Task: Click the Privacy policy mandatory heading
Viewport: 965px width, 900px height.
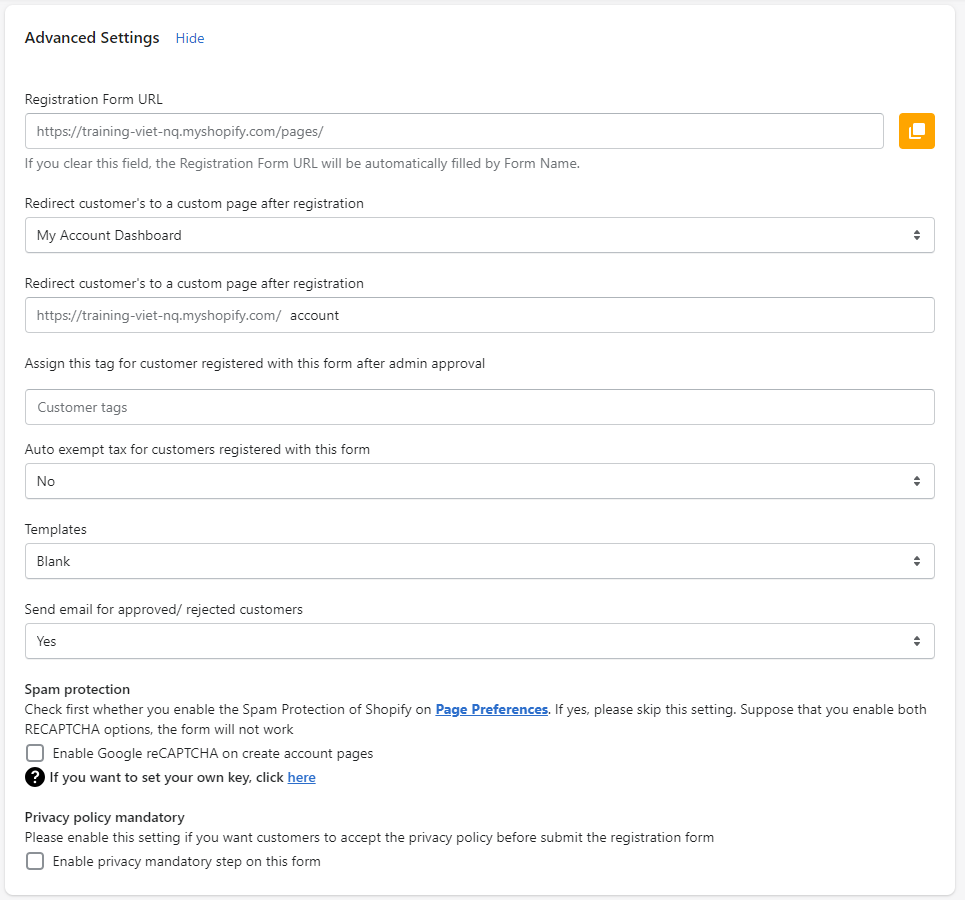Action: 104,817
